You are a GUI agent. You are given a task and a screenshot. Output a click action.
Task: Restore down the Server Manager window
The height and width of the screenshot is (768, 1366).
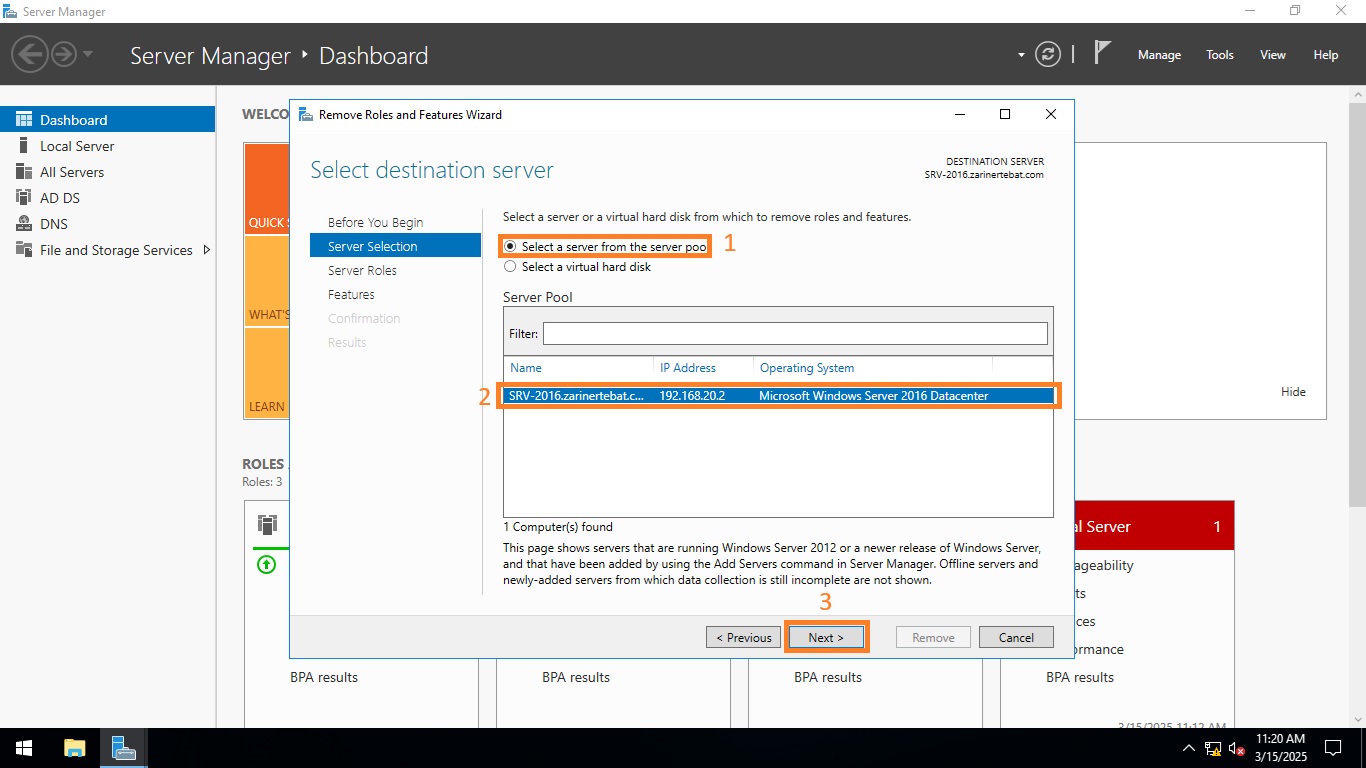pyautogui.click(x=1295, y=11)
